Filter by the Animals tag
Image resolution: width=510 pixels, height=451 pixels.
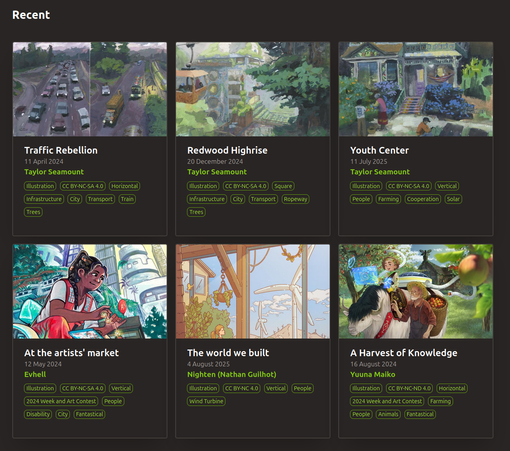388,414
